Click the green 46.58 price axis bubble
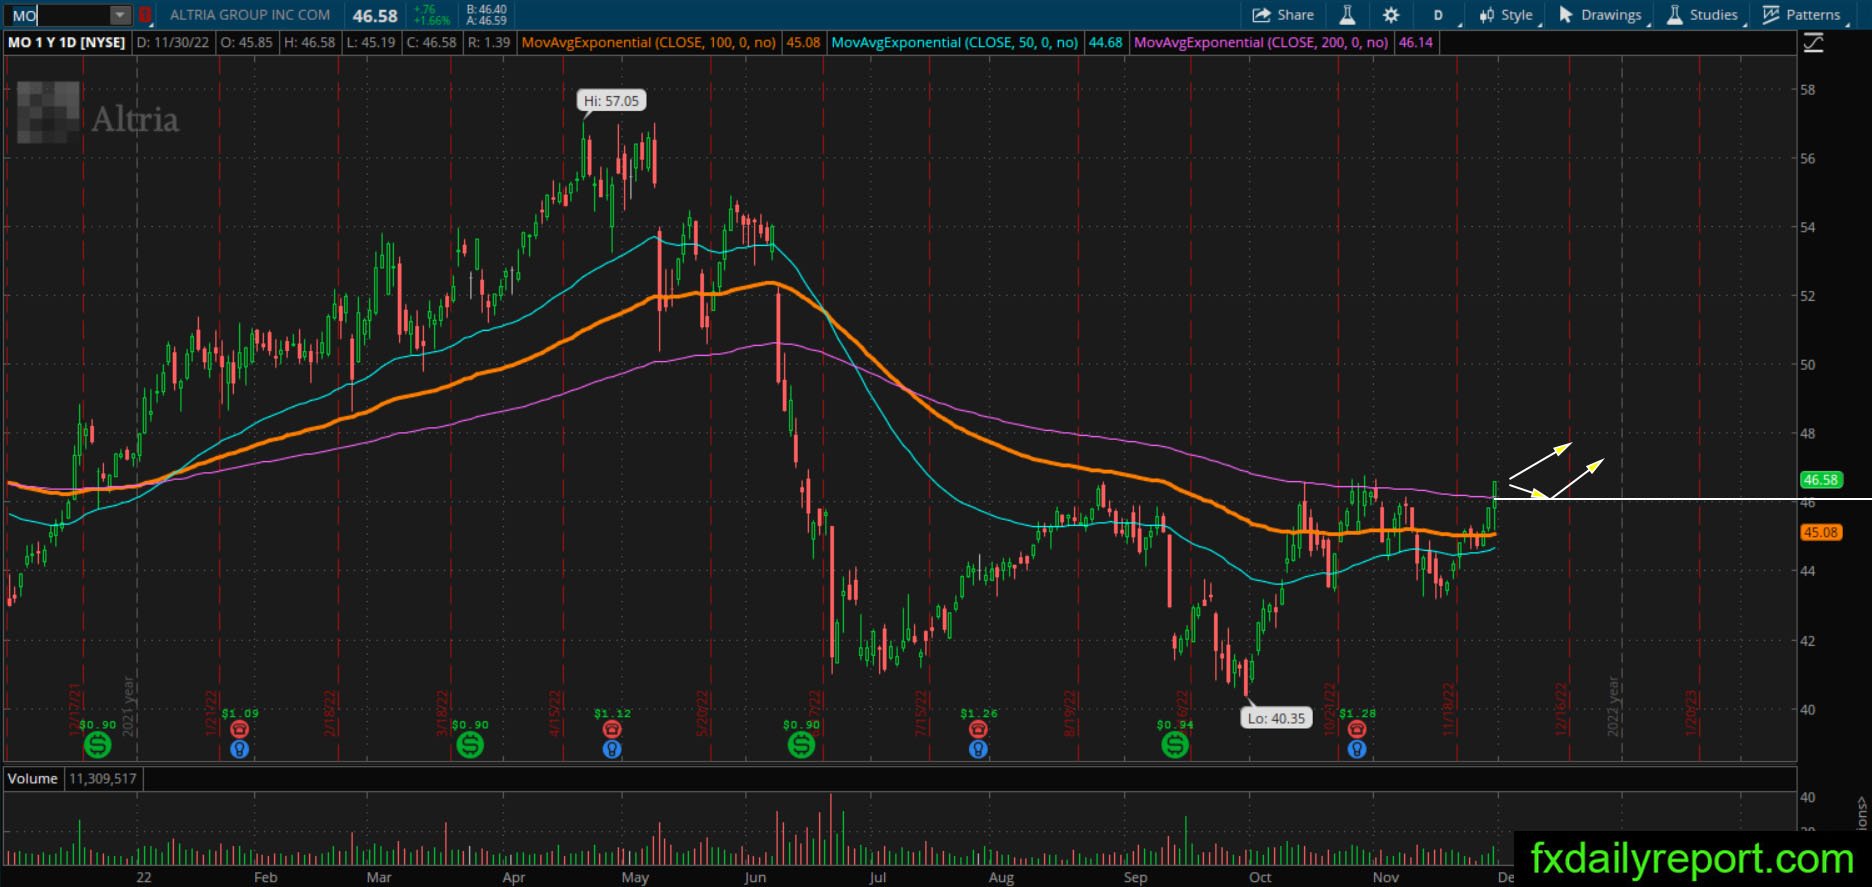The image size is (1872, 887). 1821,480
